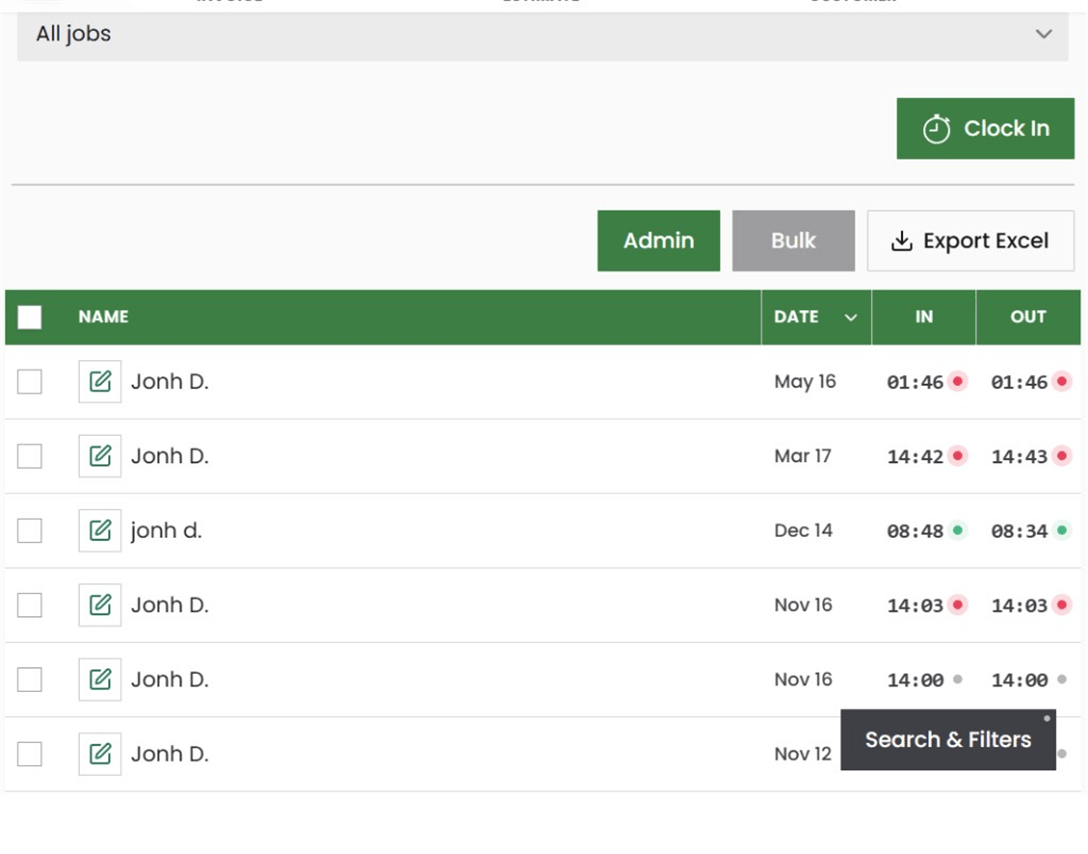Click the Clock In button

(x=985, y=128)
